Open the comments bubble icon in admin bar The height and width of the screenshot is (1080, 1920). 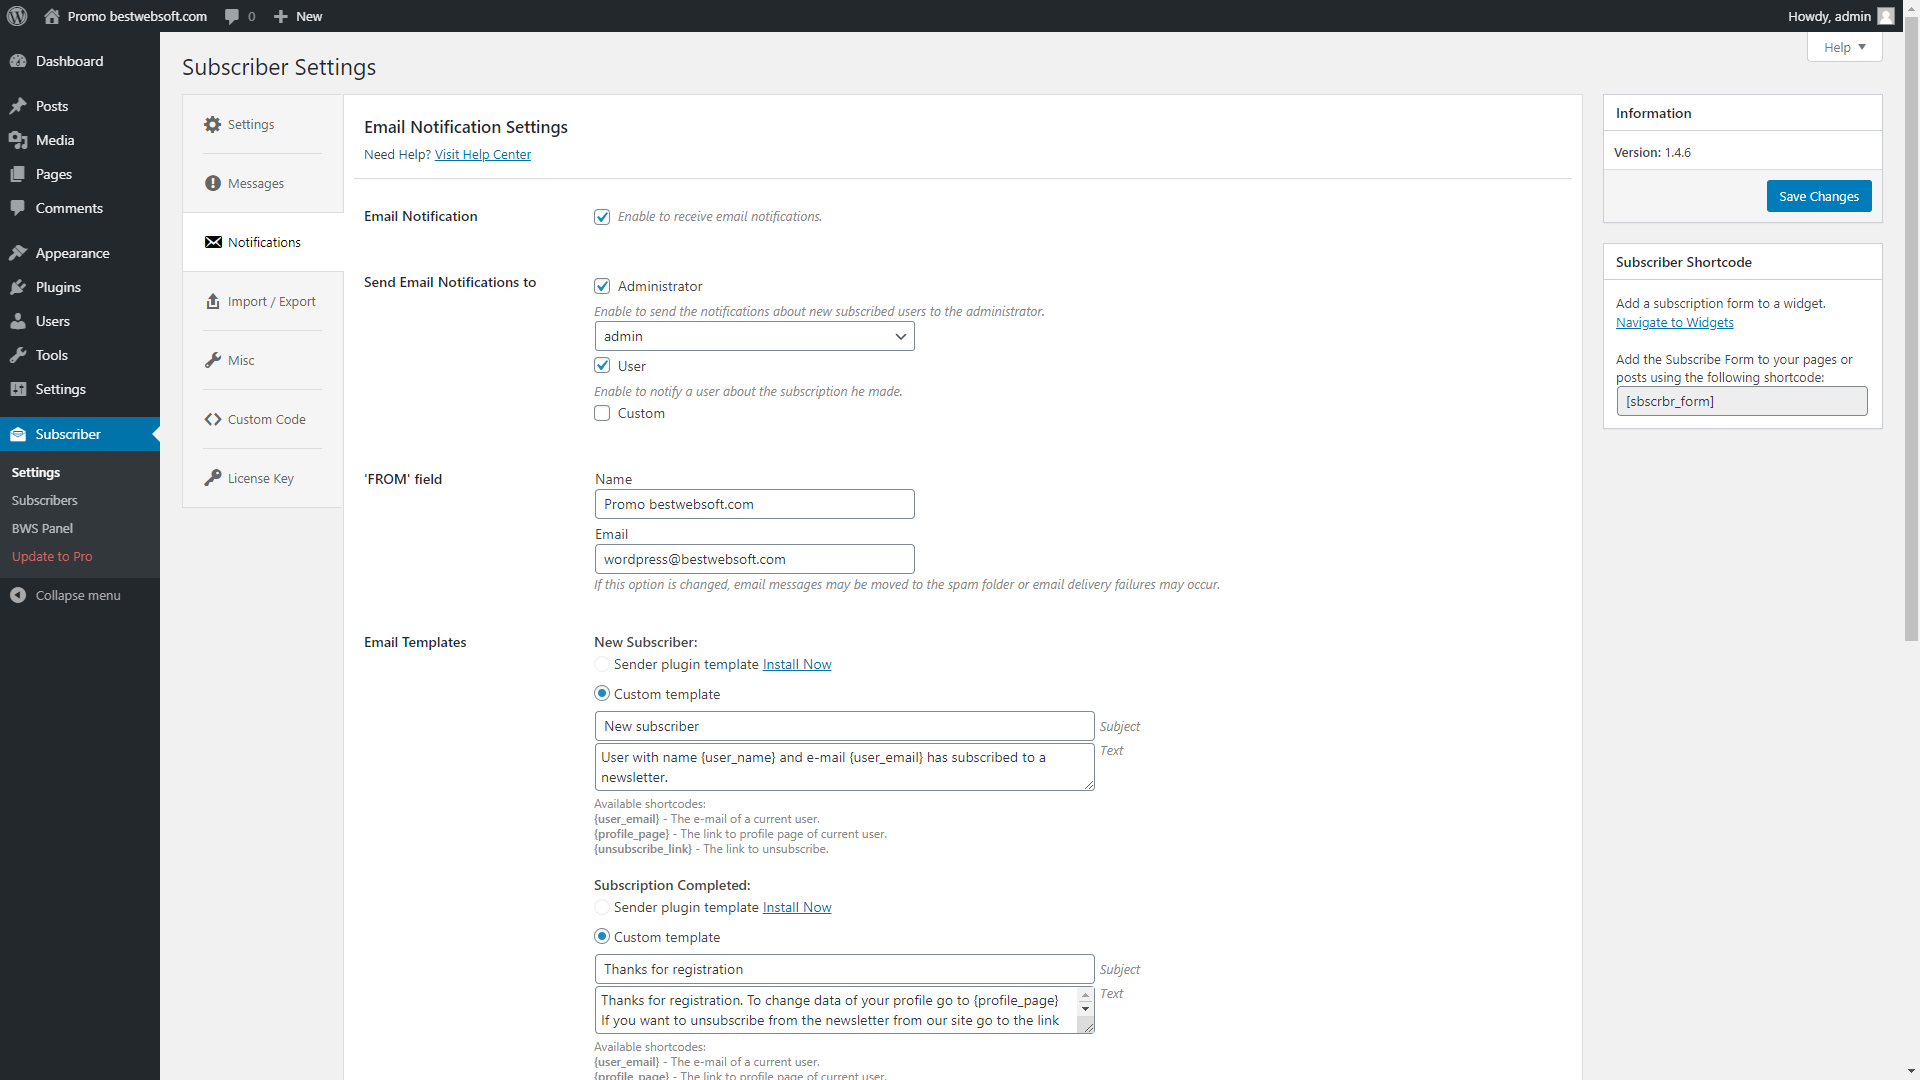[x=232, y=16]
